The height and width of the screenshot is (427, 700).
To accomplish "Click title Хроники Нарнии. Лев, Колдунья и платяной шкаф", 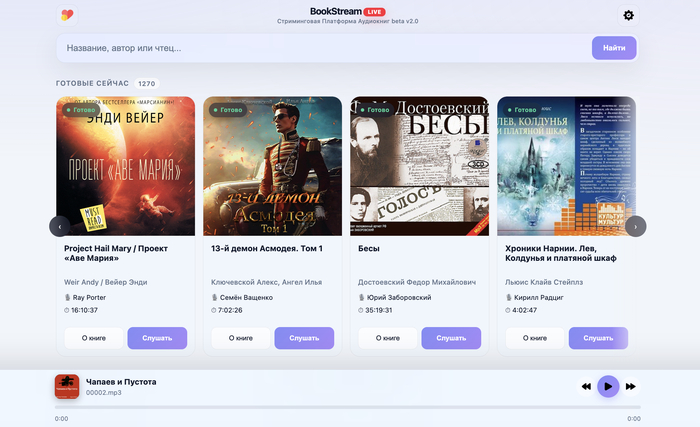I will click(x=561, y=253).
